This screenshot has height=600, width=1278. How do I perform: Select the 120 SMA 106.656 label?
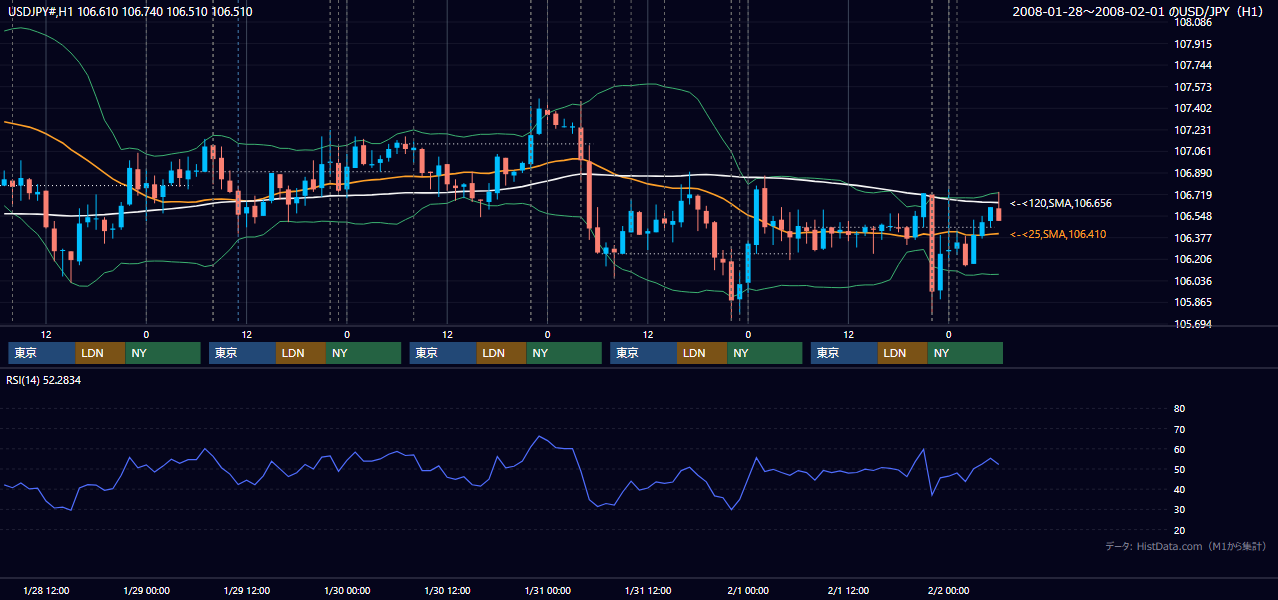click(x=1061, y=203)
